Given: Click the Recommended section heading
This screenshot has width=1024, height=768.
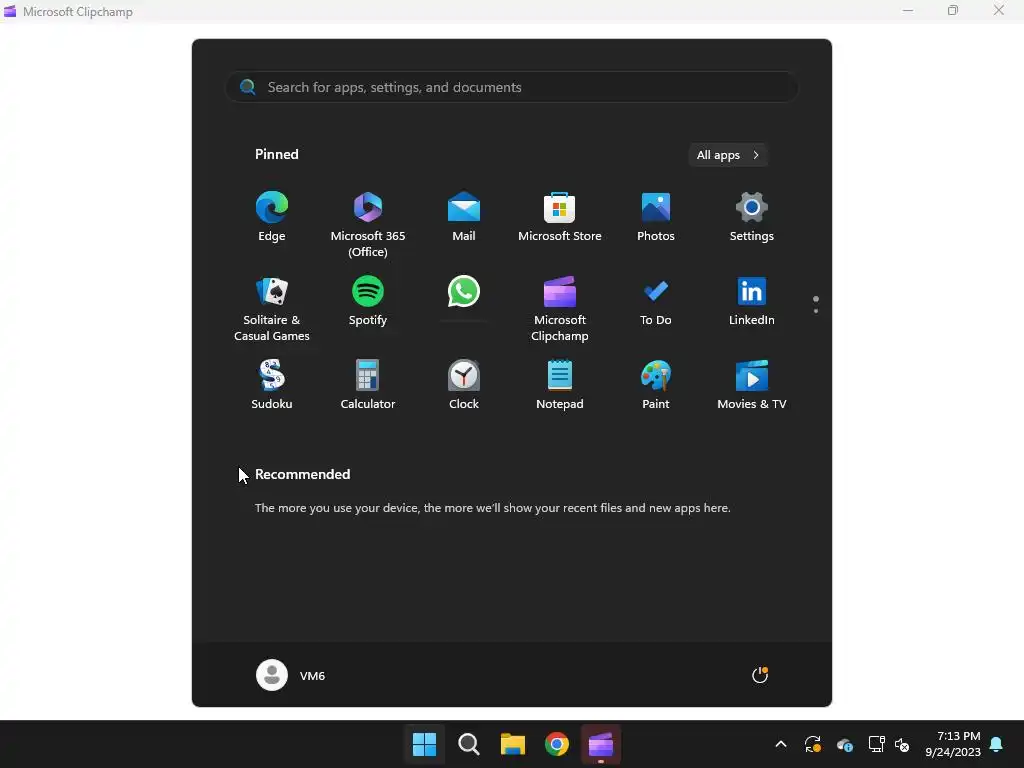Looking at the screenshot, I should click(302, 474).
